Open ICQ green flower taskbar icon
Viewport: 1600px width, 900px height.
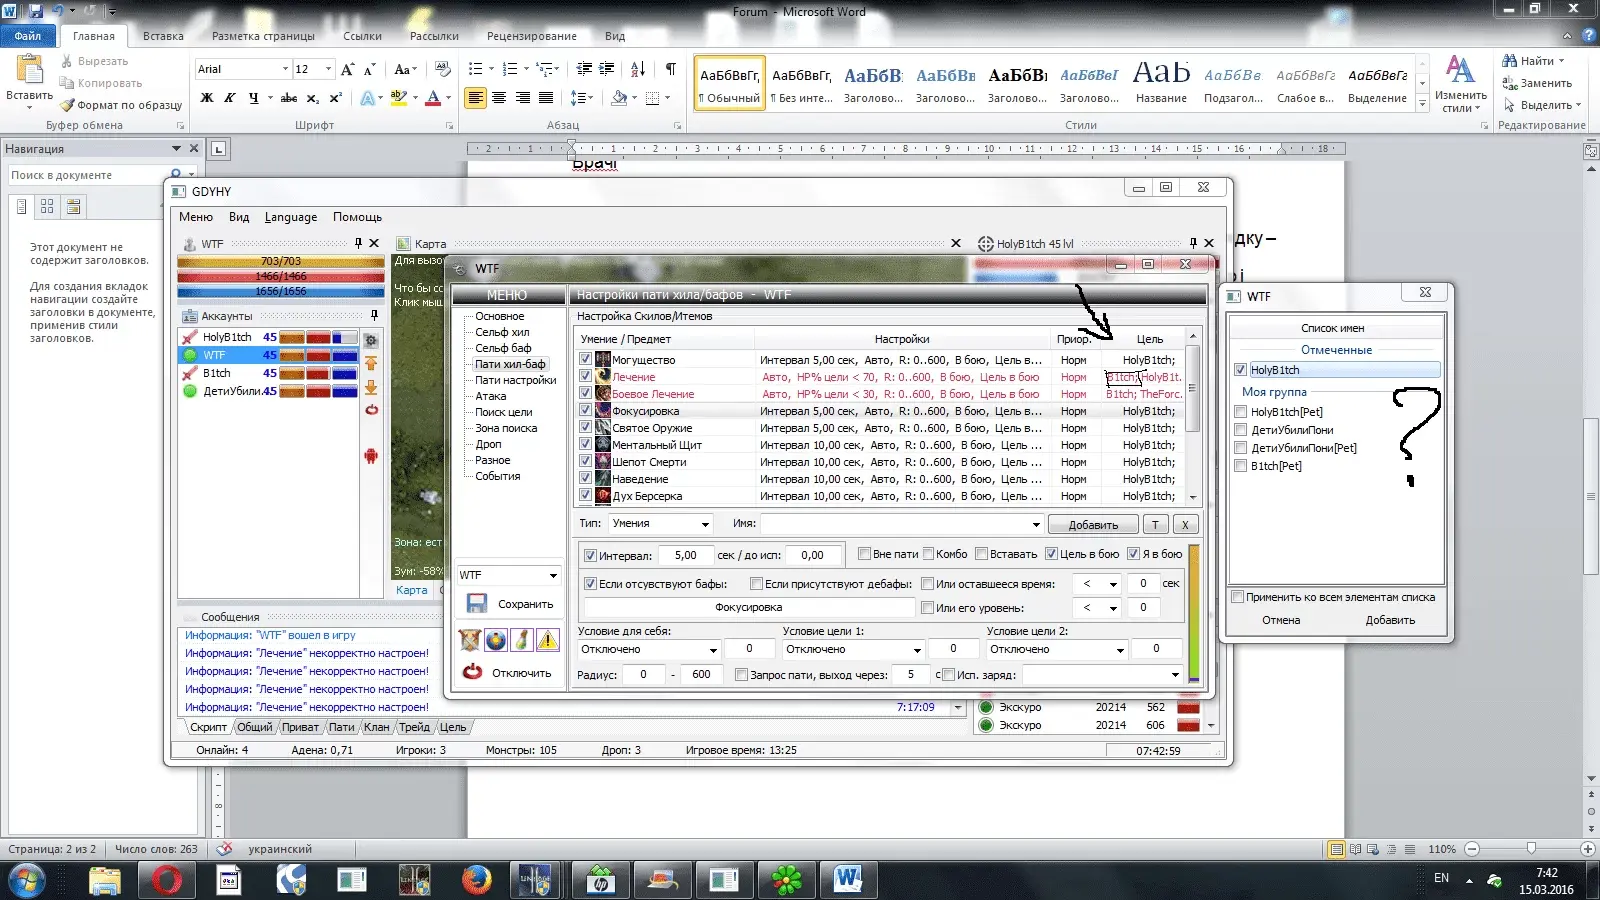[x=787, y=880]
